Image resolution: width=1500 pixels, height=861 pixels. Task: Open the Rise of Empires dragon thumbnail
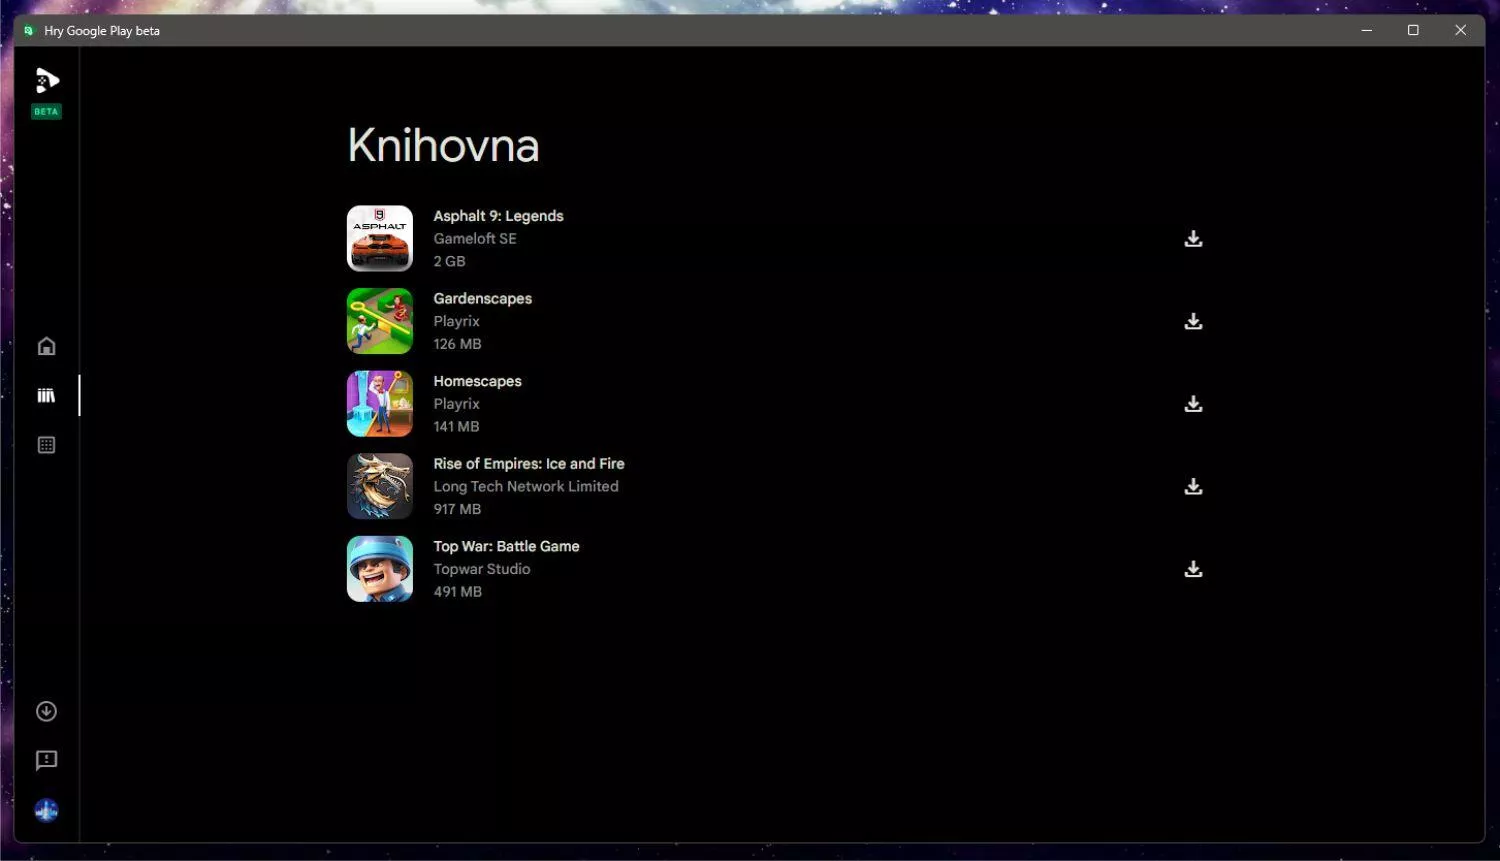380,486
